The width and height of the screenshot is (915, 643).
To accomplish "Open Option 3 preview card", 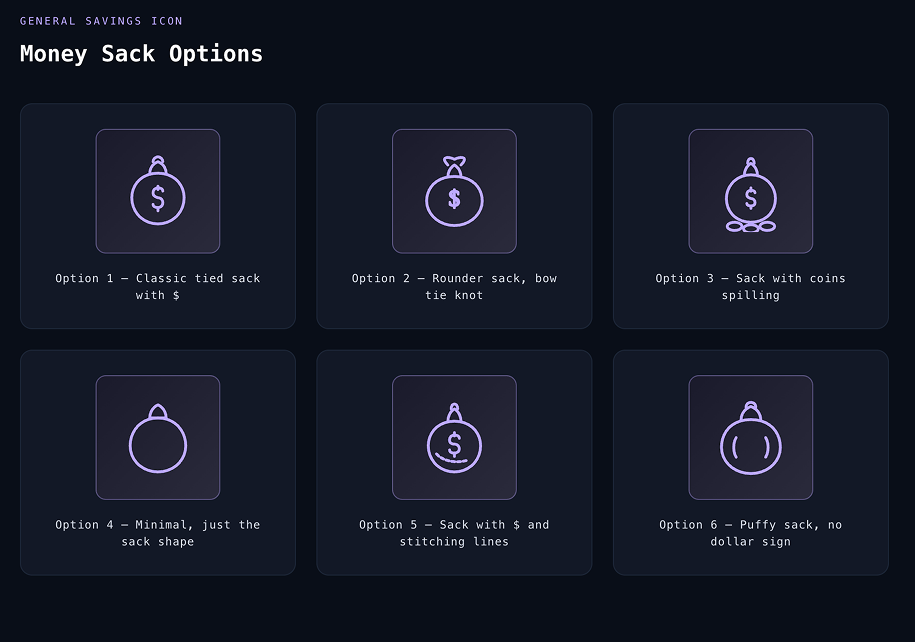I will coord(750,215).
